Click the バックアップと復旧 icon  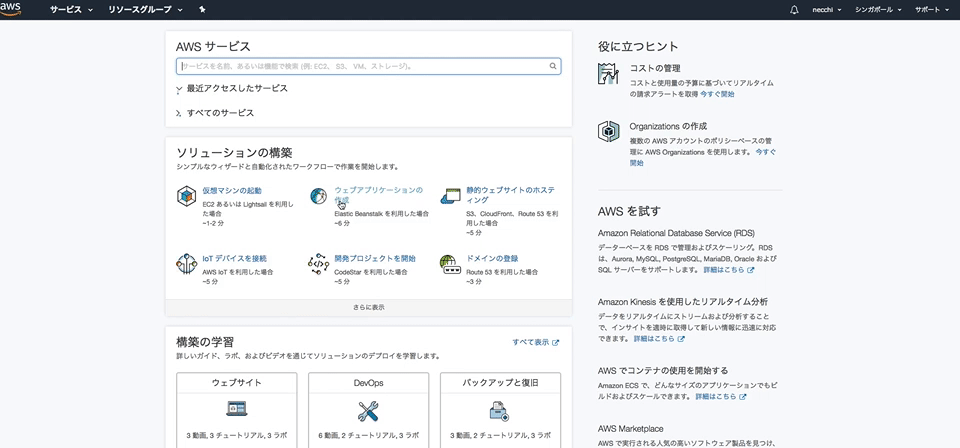click(x=500, y=411)
